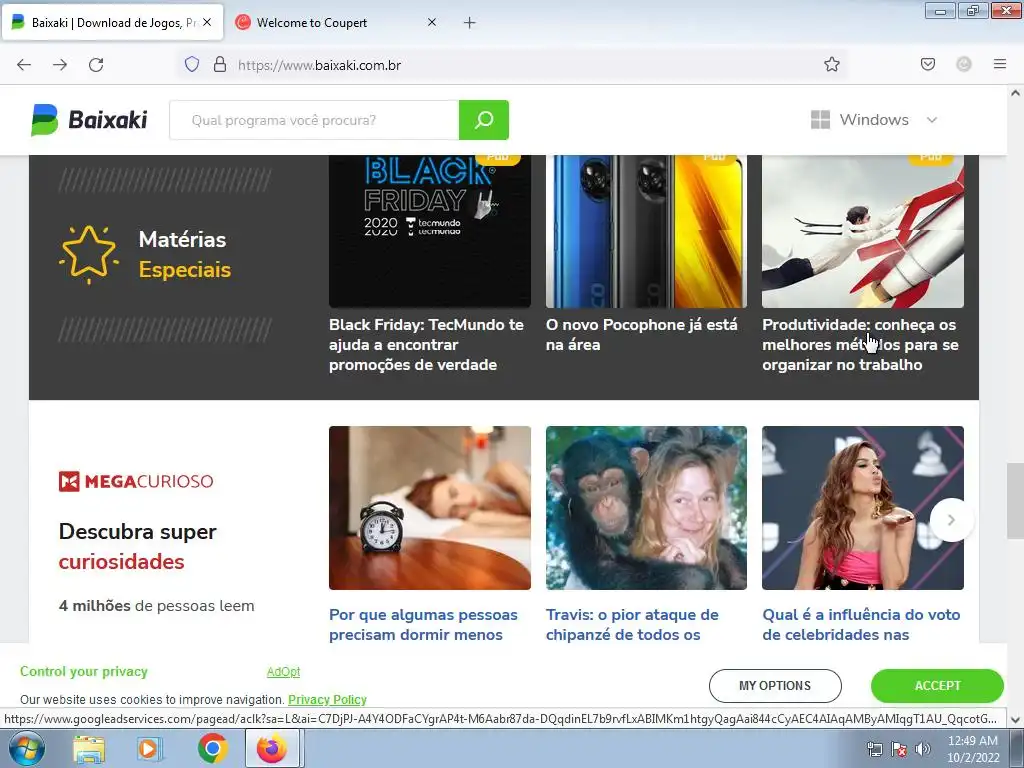Go back using browser back arrow
The width and height of the screenshot is (1024, 768).
pyautogui.click(x=24, y=65)
